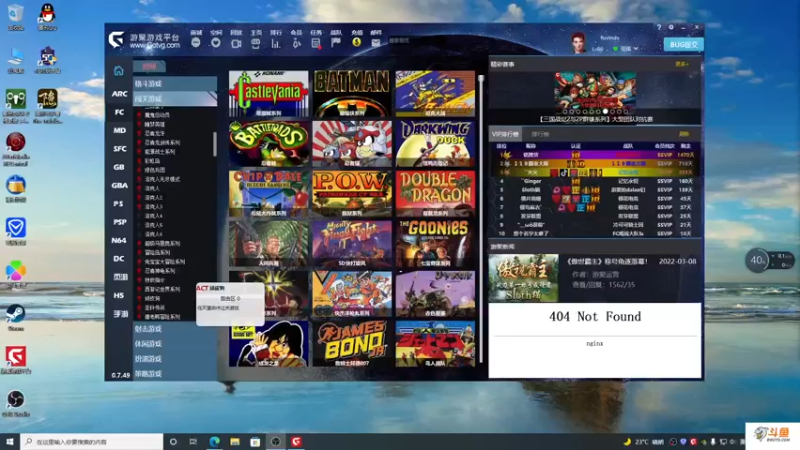
Task: Expand the 休闲游戏 category
Action: coord(175,344)
